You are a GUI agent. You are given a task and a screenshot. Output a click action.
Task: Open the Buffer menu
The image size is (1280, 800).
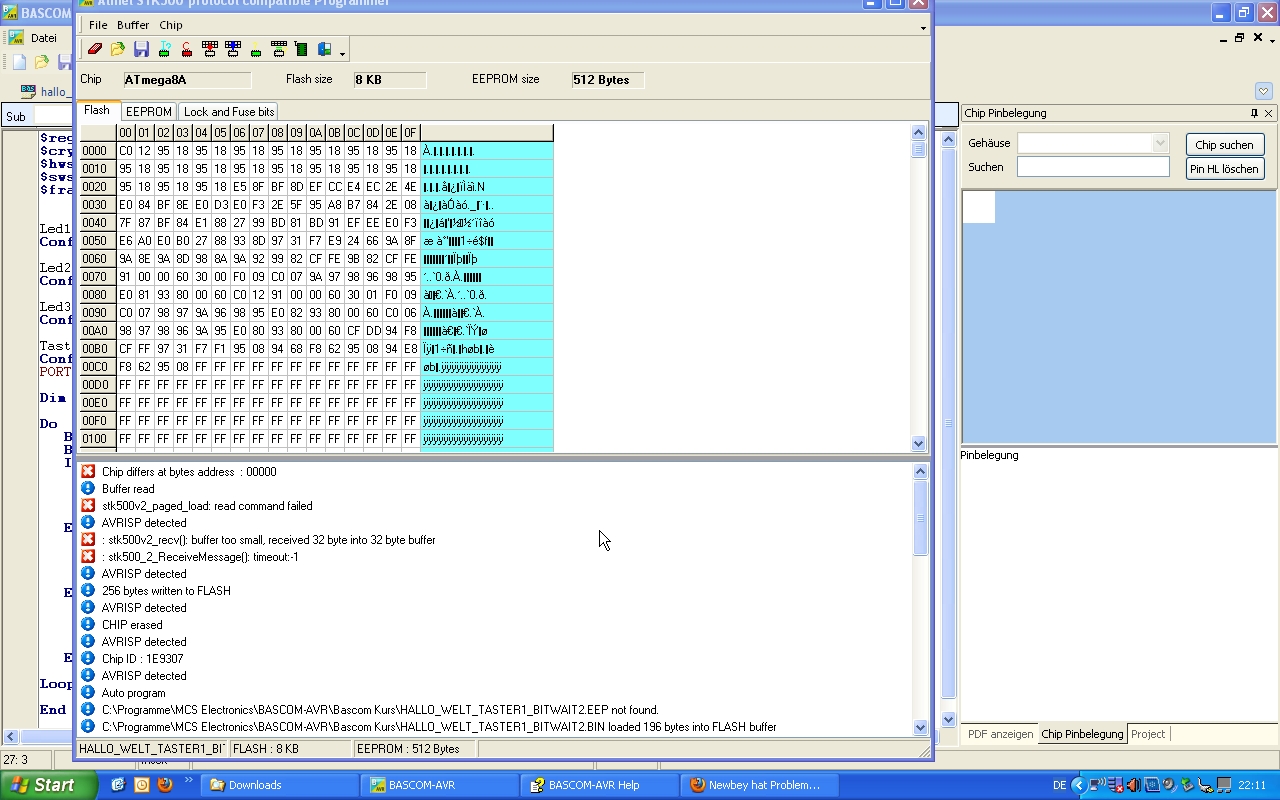(133, 25)
